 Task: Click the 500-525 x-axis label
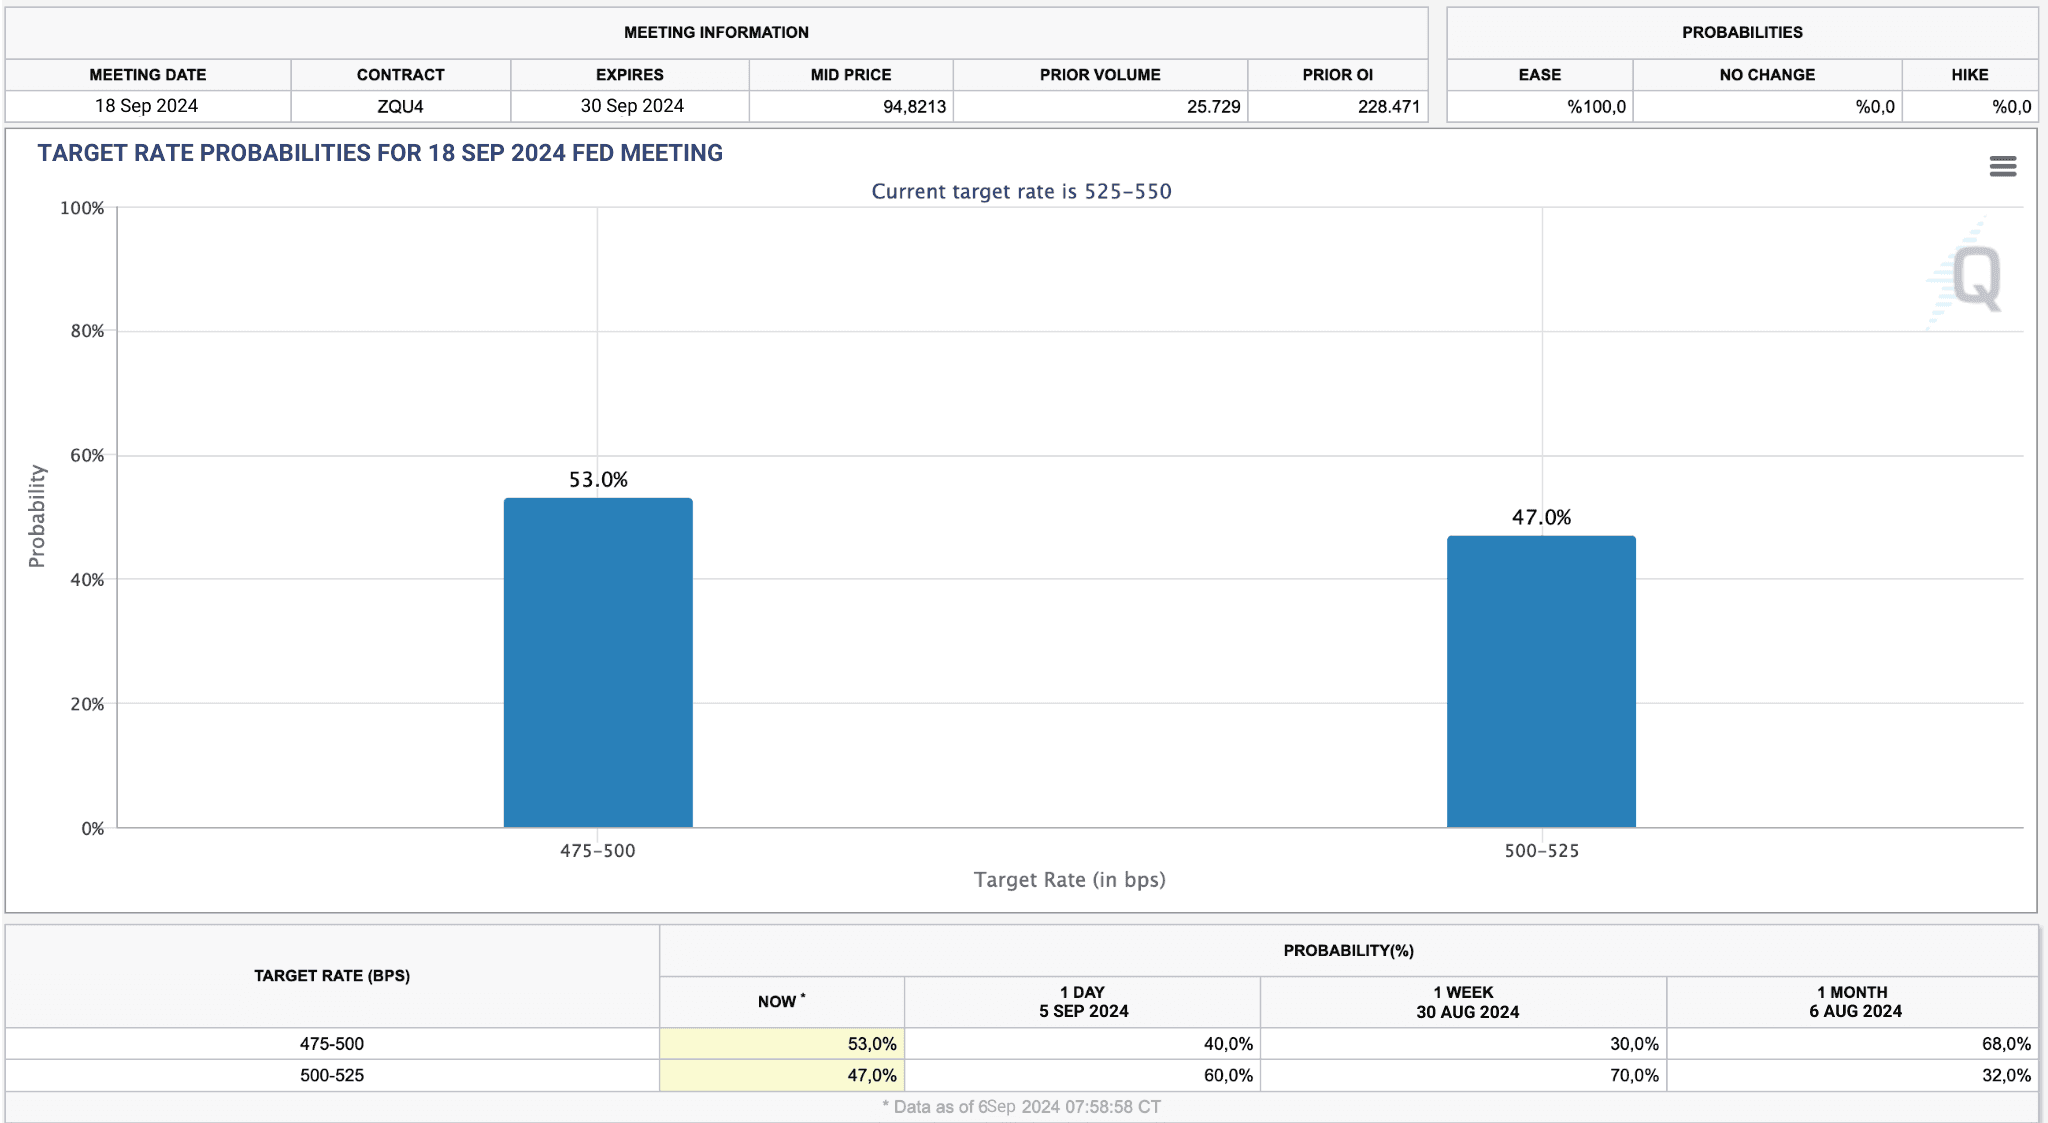(1541, 851)
